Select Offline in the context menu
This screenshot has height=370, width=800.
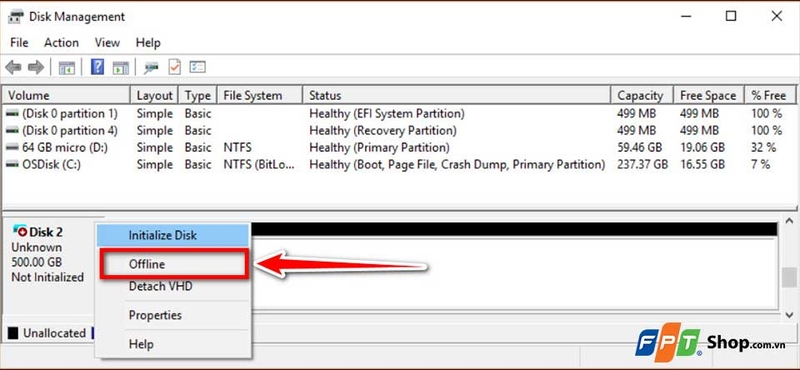(173, 264)
